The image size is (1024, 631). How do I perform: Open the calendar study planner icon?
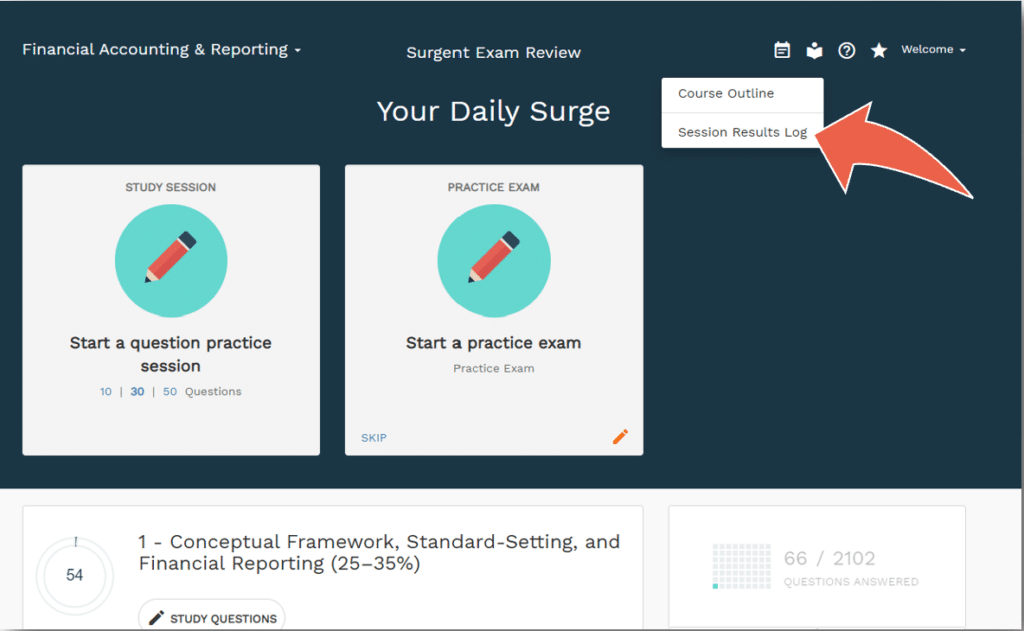click(782, 50)
